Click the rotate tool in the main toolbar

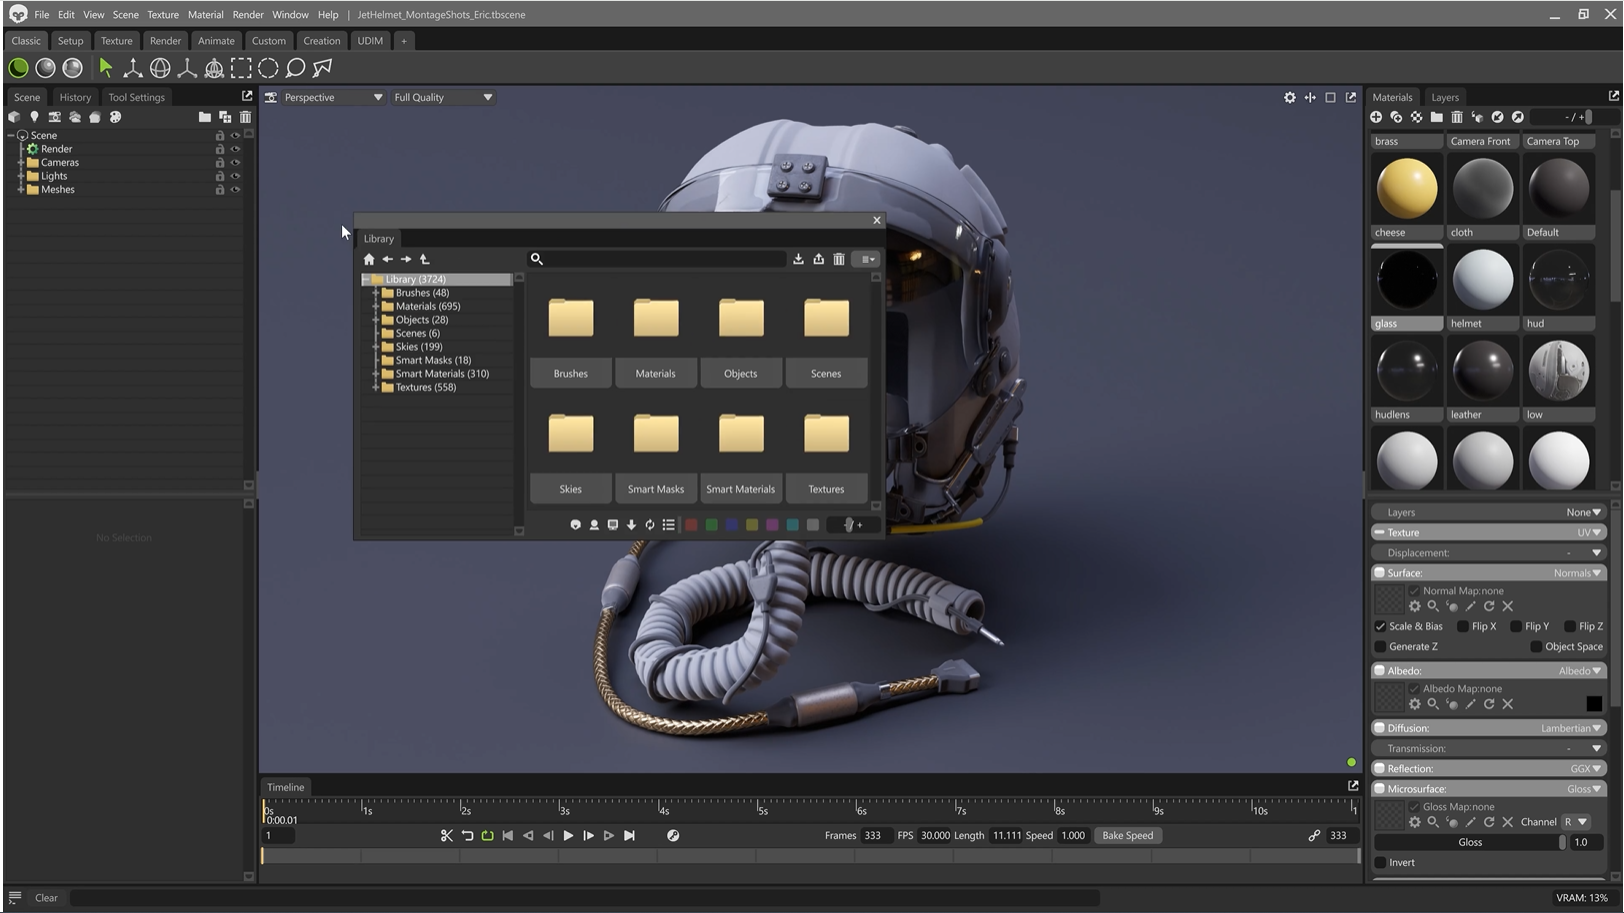pos(160,68)
